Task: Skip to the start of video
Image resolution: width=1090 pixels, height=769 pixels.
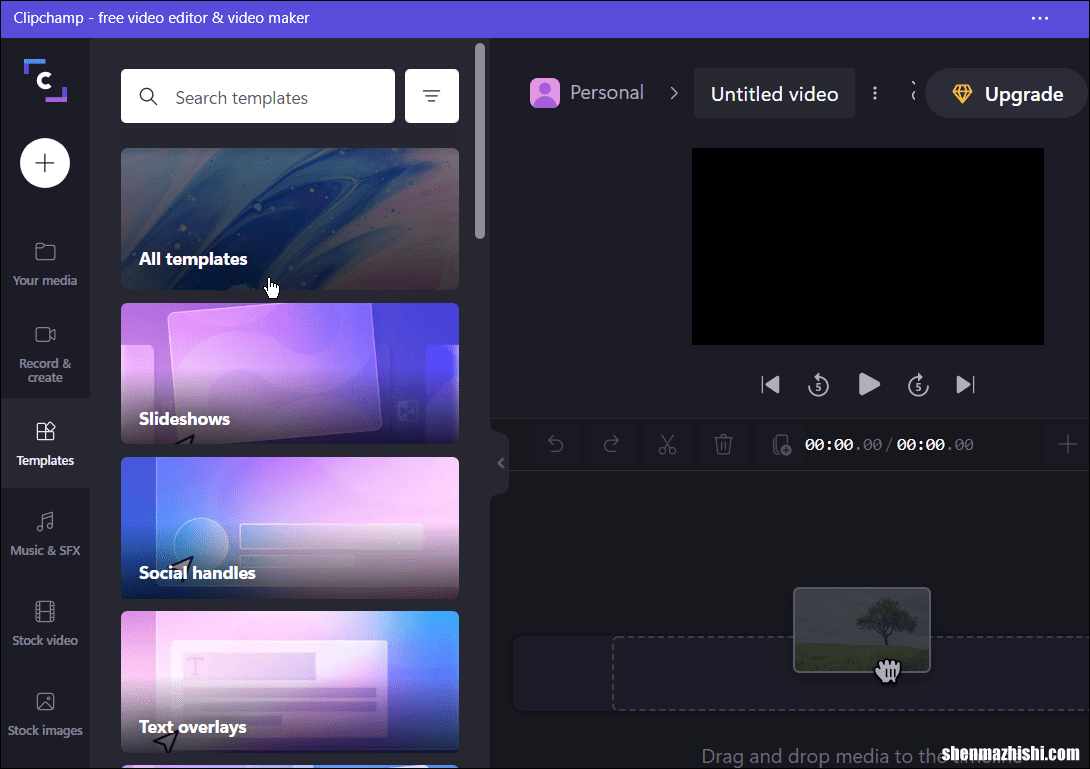Action: click(770, 384)
